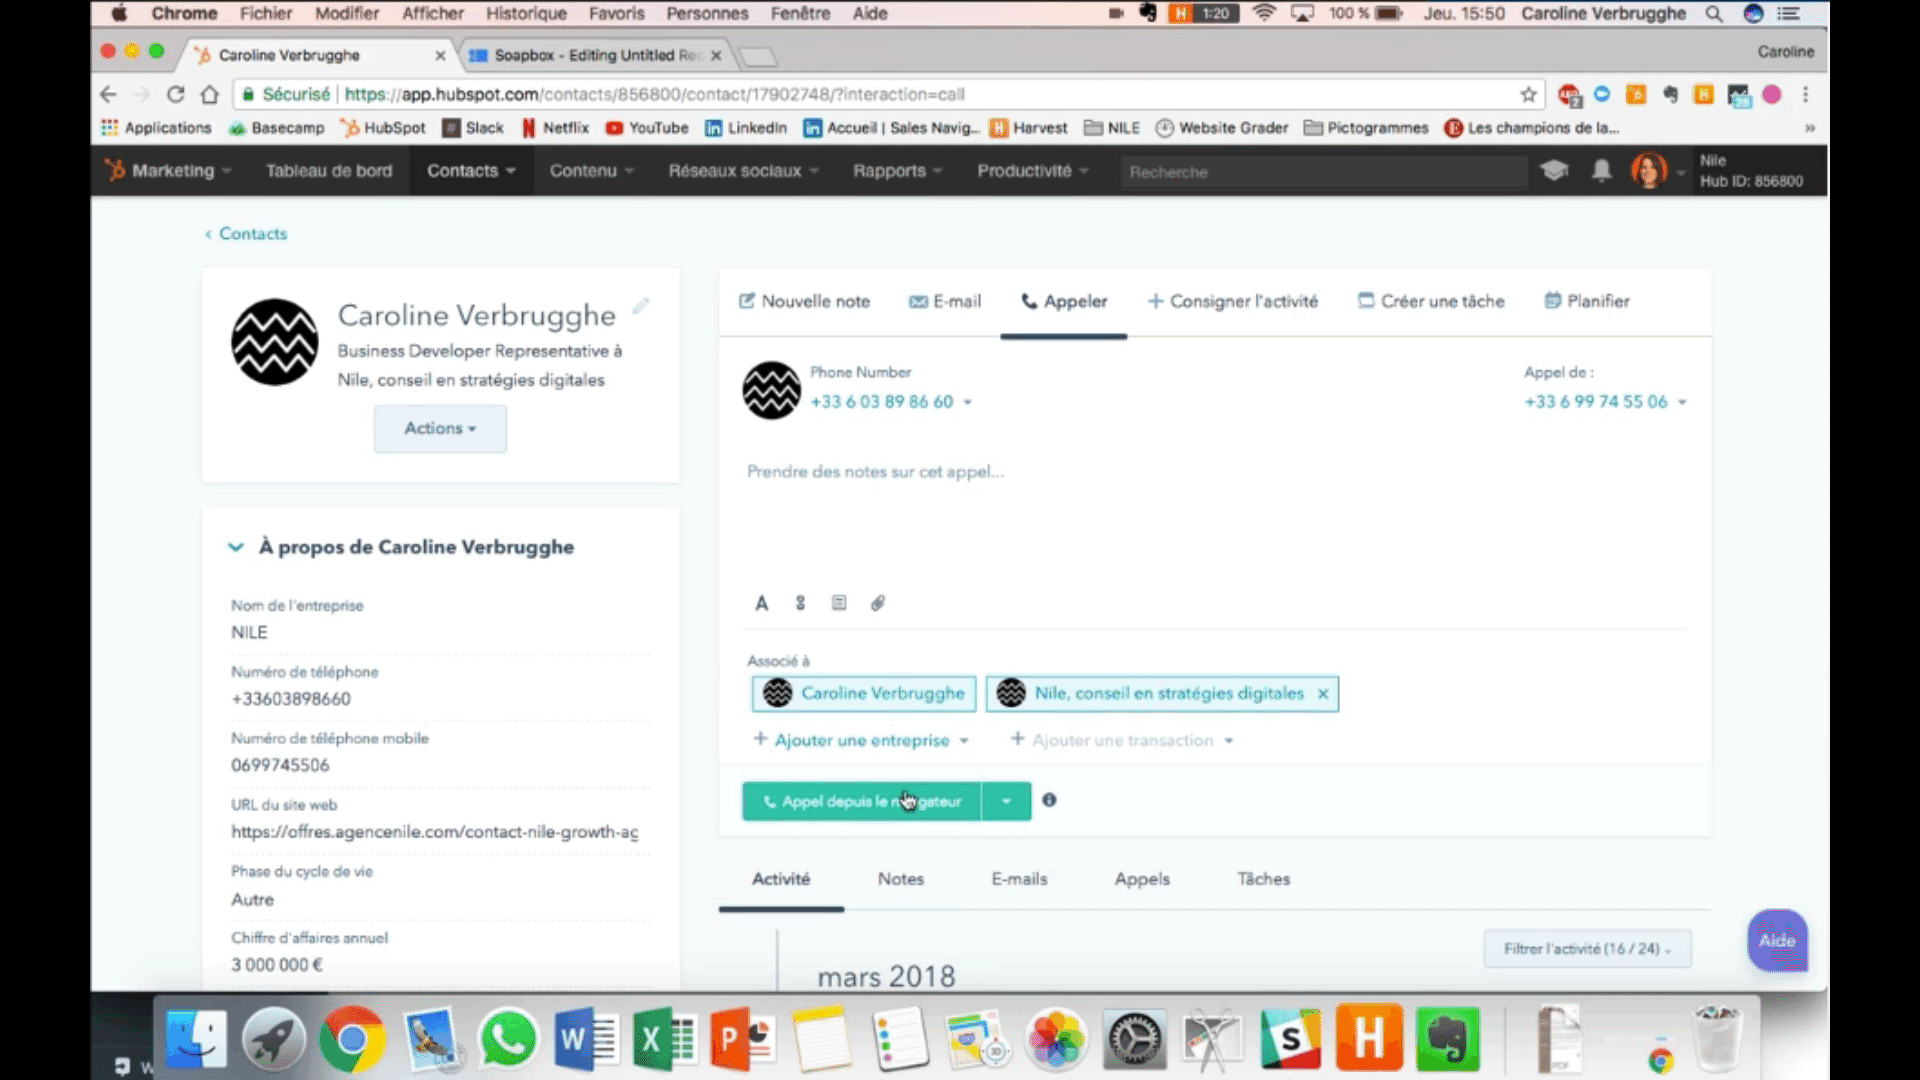
Task: Click the info icon next to call button
Action: click(x=1049, y=800)
